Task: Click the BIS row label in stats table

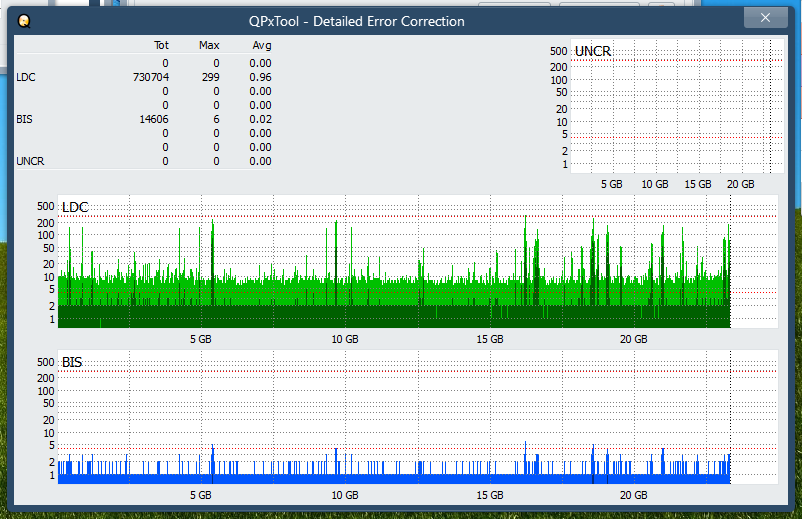Action: (24, 119)
